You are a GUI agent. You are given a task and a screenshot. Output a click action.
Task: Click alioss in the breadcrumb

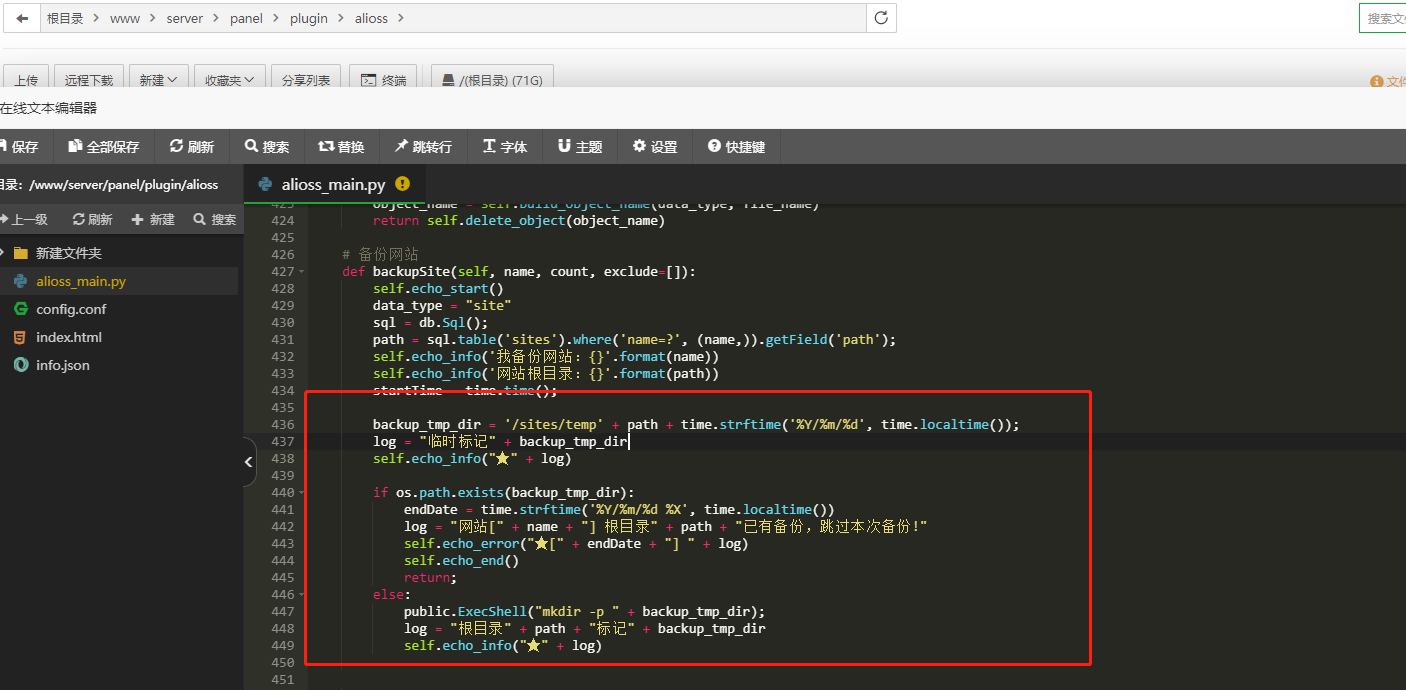coord(371,18)
